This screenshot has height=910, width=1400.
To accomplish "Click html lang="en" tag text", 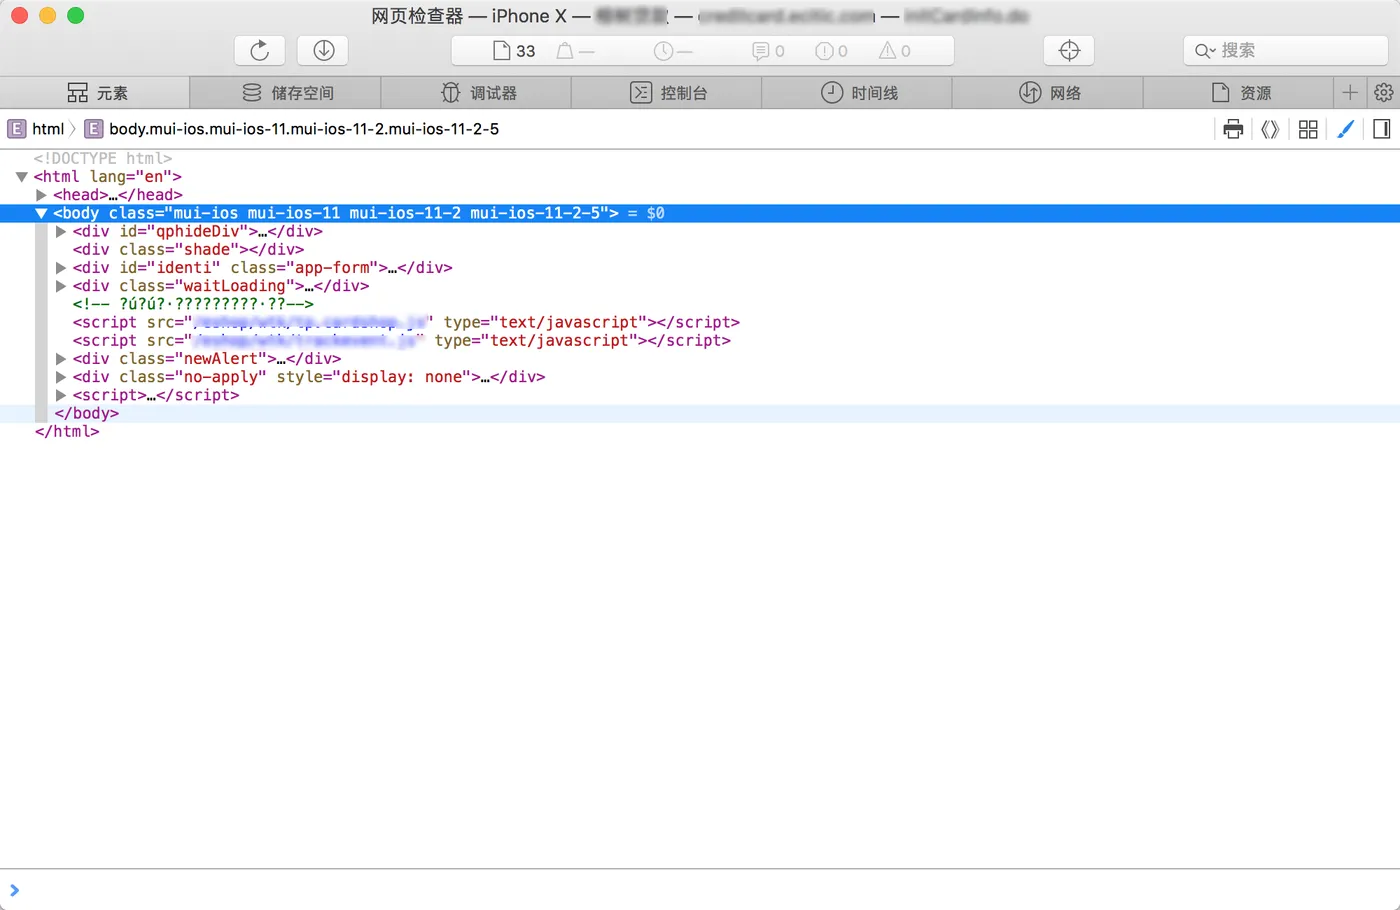I will pos(107,177).
